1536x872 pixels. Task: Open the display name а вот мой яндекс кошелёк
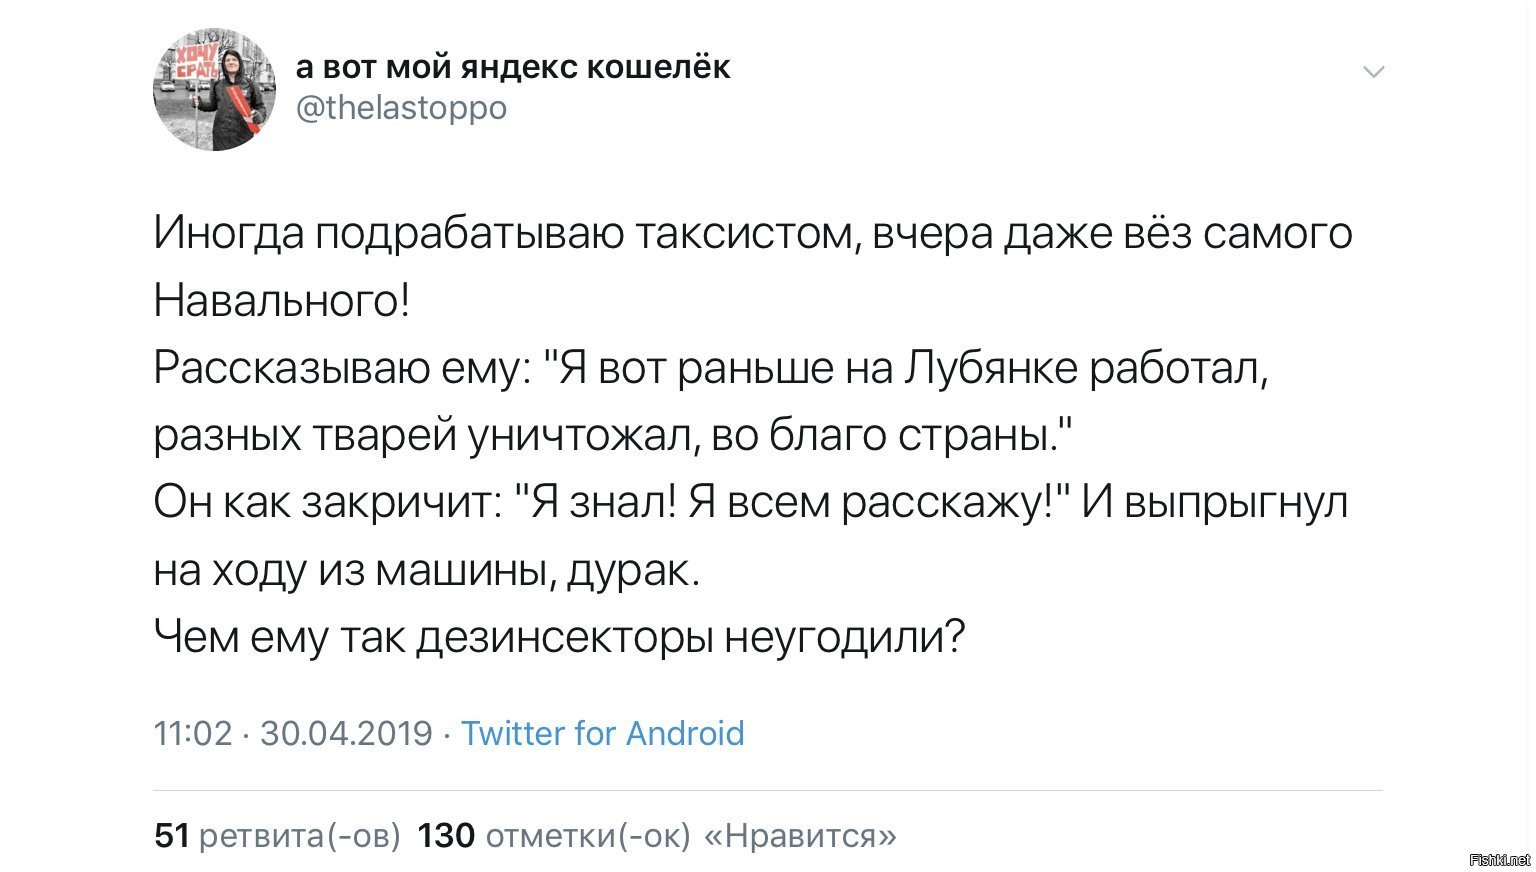point(513,66)
